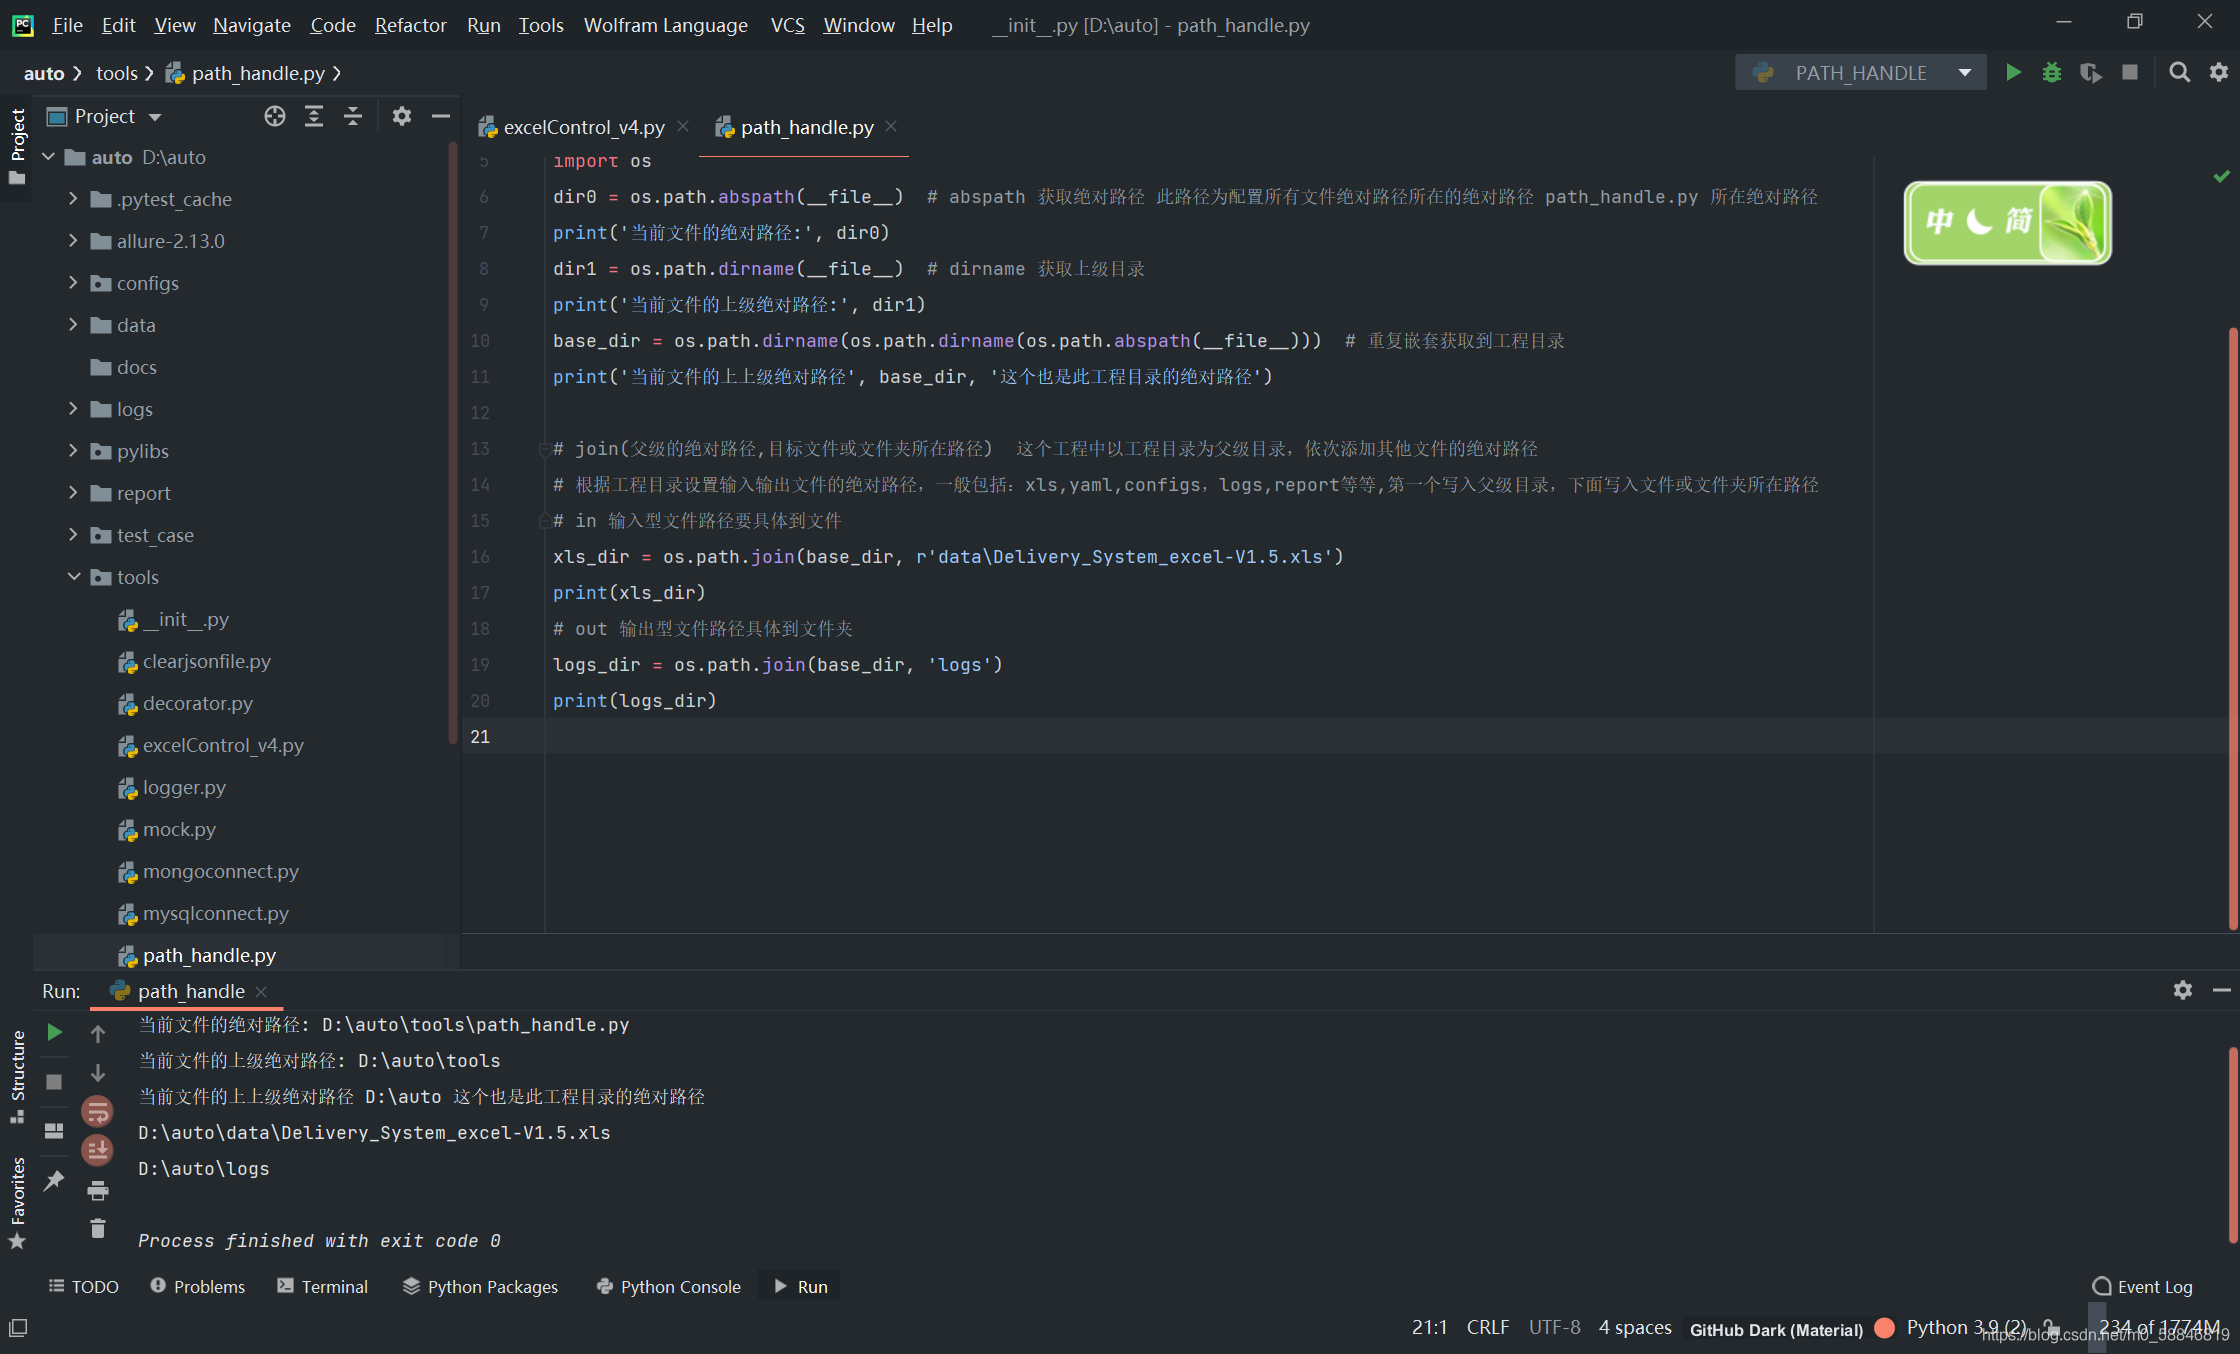Click GitHub Dark theme color indicator

pos(1884,1328)
